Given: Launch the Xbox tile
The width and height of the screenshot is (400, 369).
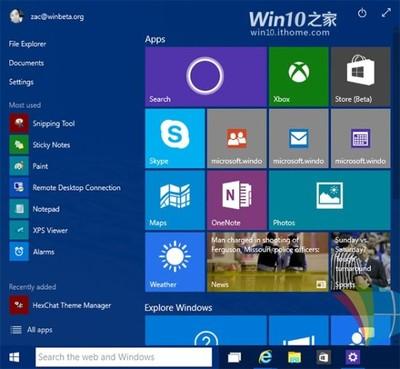Looking at the screenshot, I should pos(299,77).
